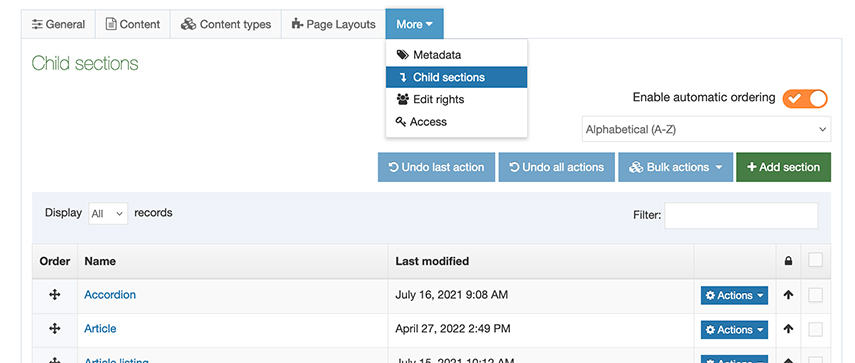855x363 pixels.
Task: Switch to the Content tab
Action: pos(133,25)
